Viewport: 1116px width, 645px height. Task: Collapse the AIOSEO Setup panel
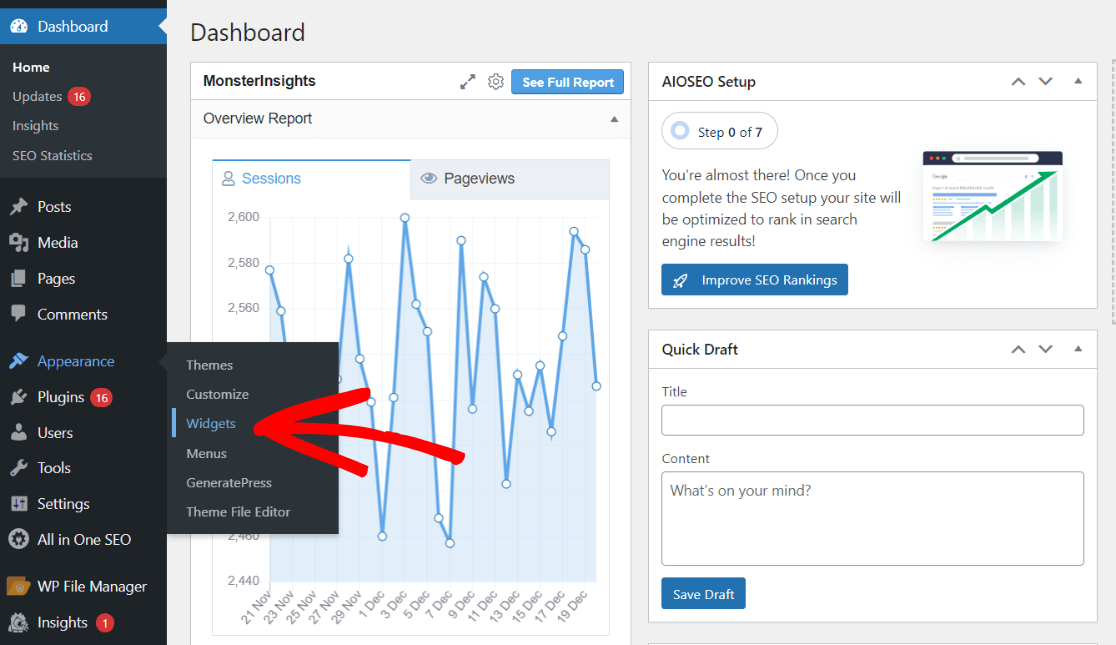point(1078,81)
